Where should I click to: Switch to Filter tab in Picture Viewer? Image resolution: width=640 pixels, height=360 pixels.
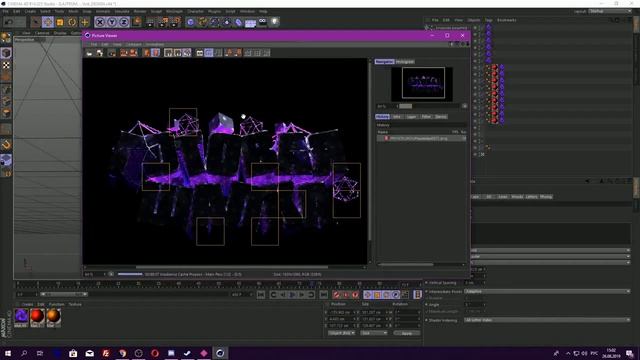[x=426, y=117]
